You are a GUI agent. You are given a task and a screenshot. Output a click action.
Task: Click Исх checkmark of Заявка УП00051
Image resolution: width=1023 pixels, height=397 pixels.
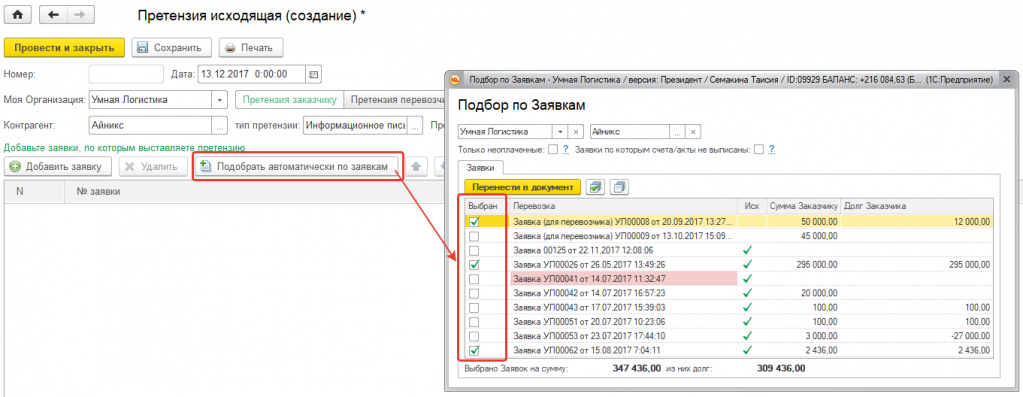[x=747, y=322]
